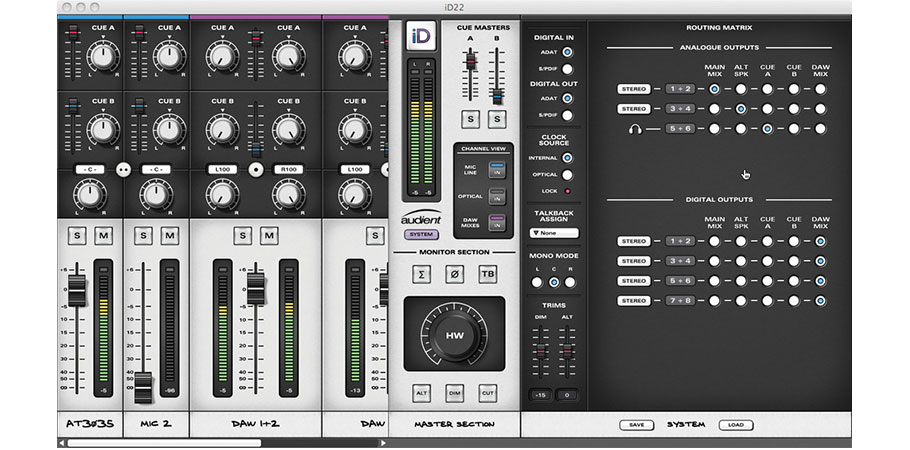Image resolution: width=910 pixels, height=450 pixels.
Task: Toggle the ALT speaker button
Action: (421, 393)
